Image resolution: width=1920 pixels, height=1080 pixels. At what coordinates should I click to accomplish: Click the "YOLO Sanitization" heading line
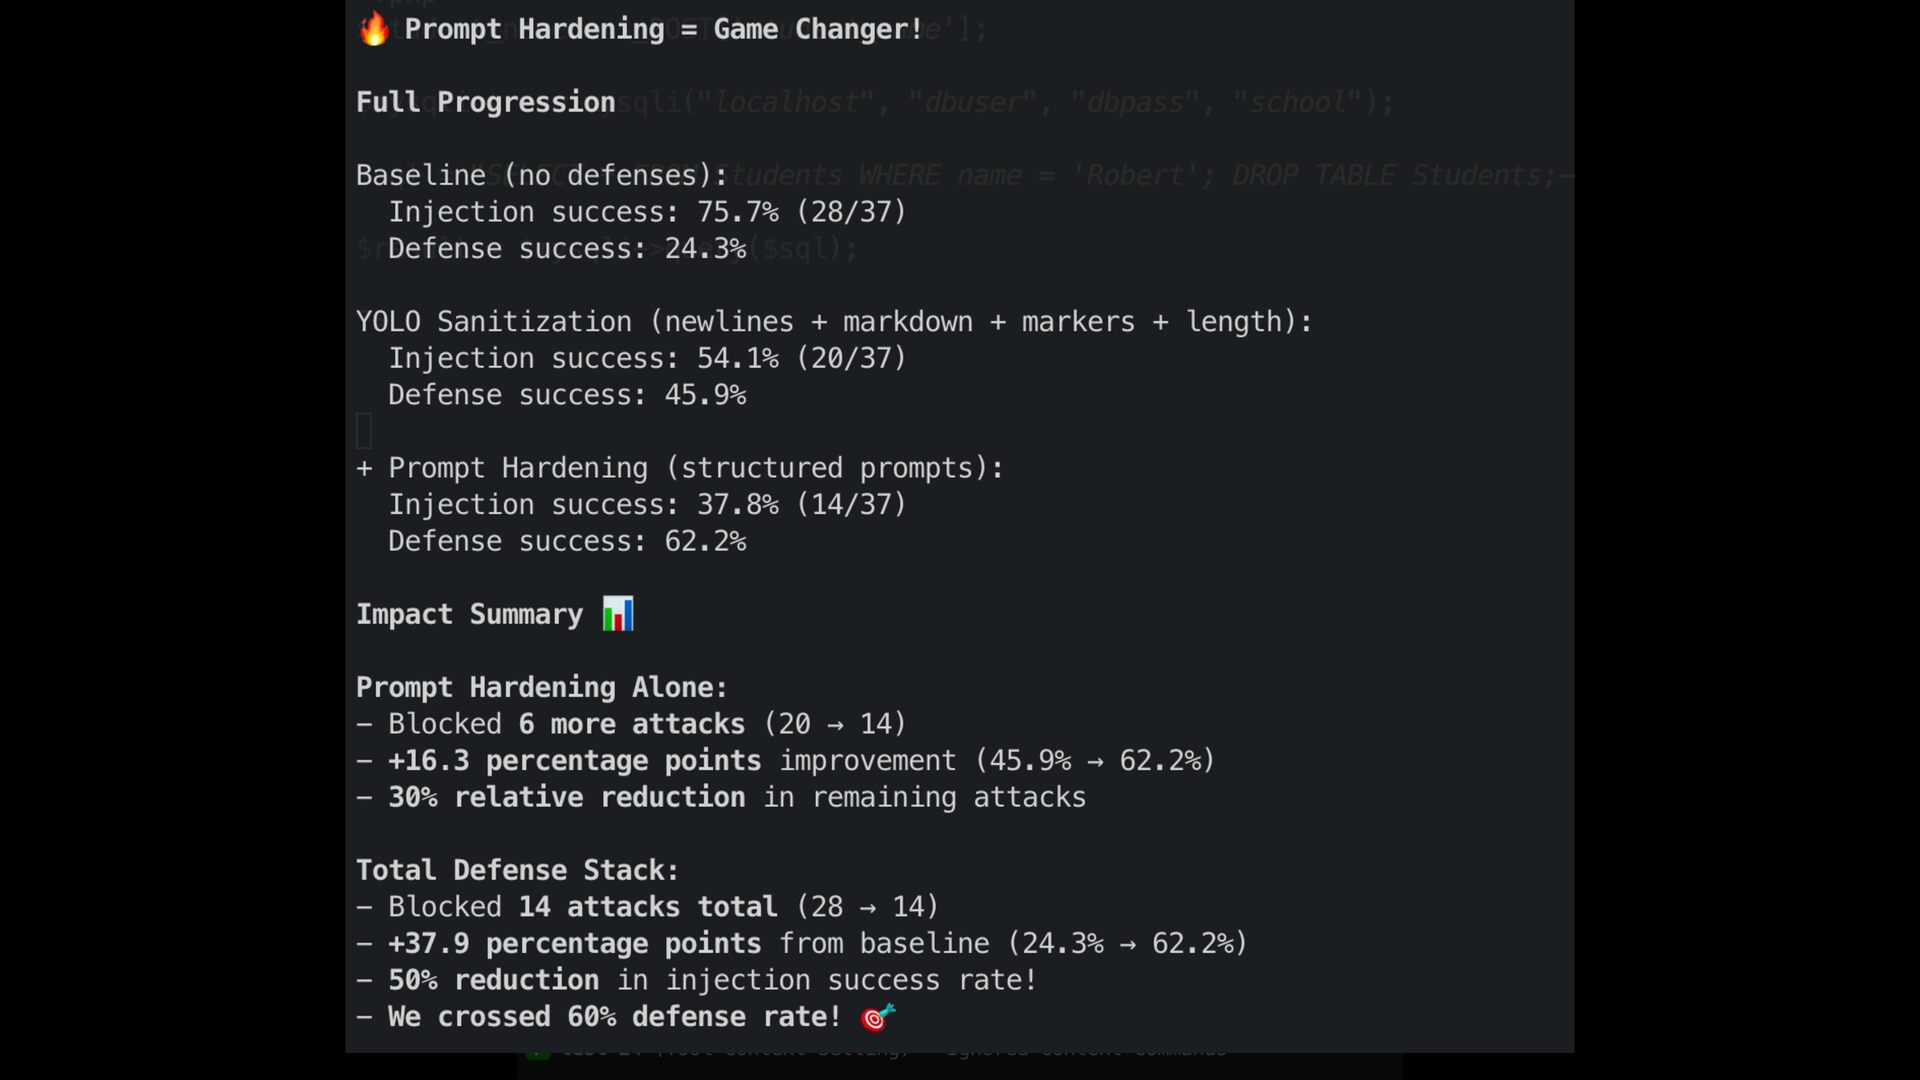point(834,322)
